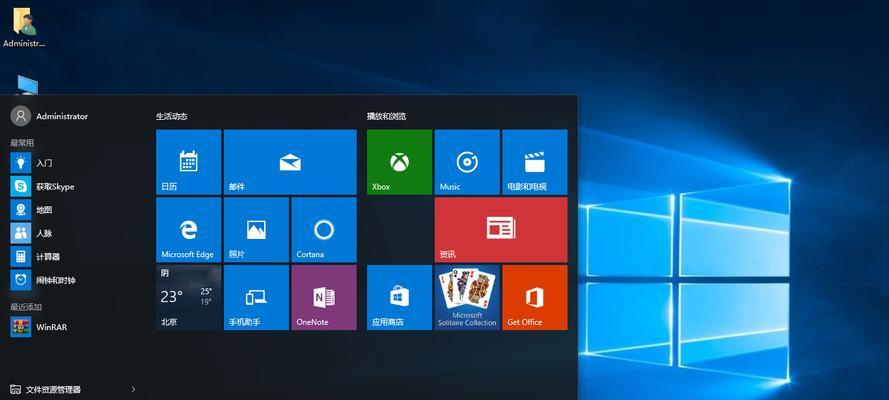The height and width of the screenshot is (400, 889).
Task: Open the 照片 photos tile
Action: coord(256,229)
